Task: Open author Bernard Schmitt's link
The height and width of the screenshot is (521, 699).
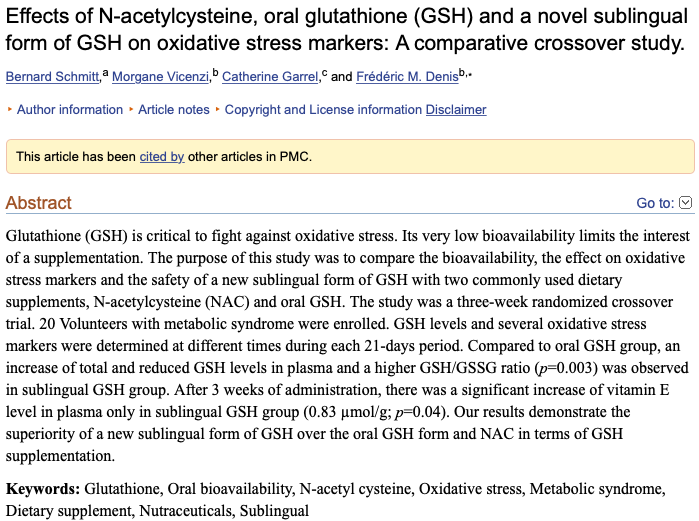Action: tap(53, 77)
